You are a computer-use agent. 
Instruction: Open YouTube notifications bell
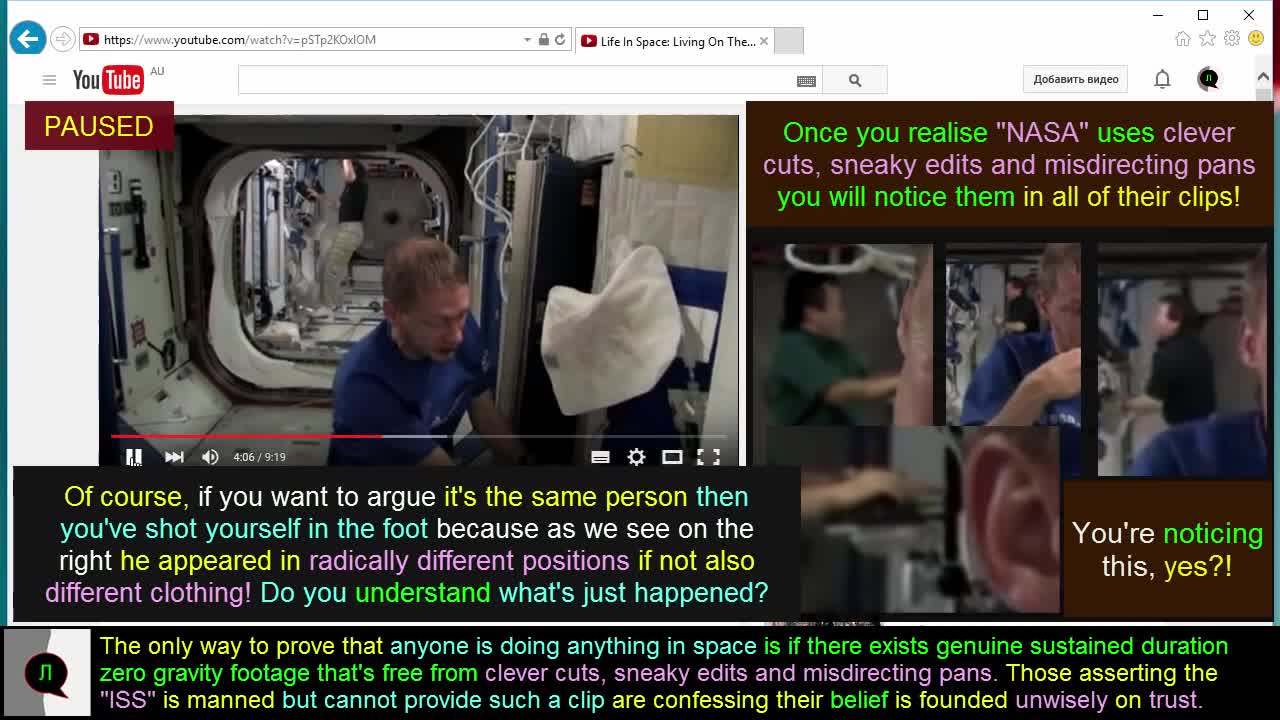point(1162,79)
